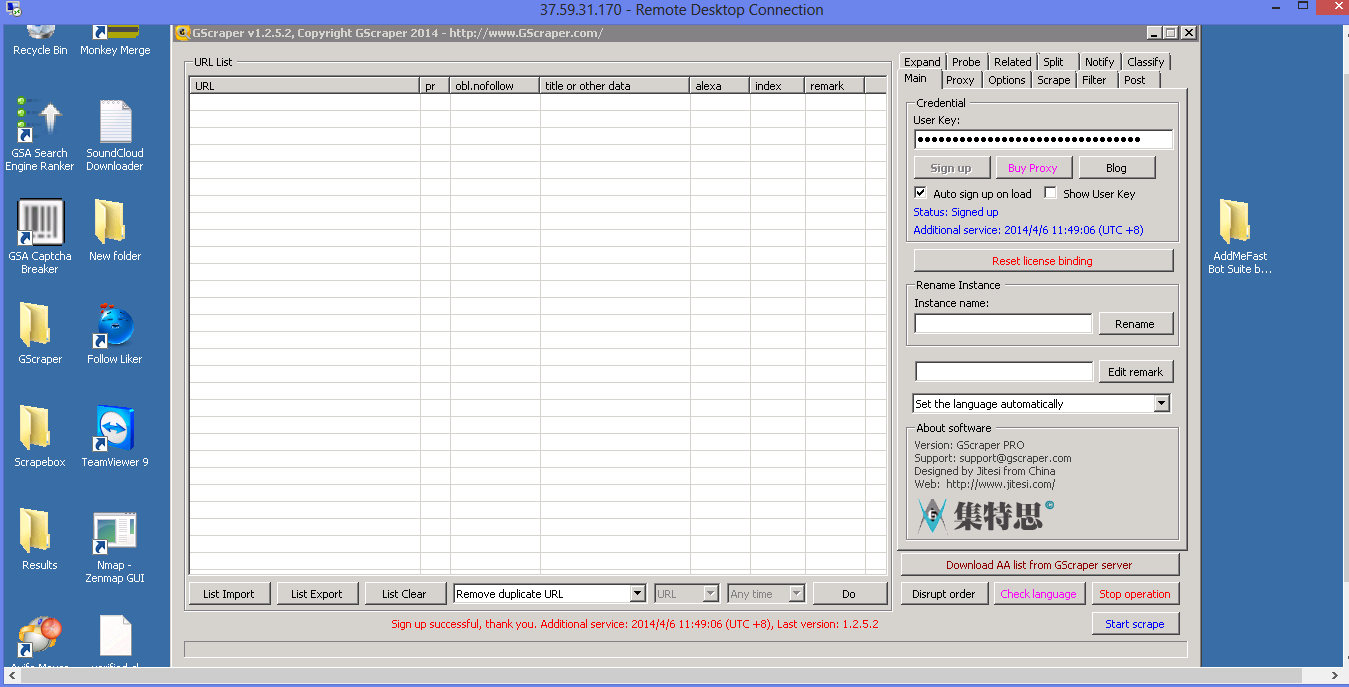
Task: Sort by the pr column header
Action: point(434,86)
